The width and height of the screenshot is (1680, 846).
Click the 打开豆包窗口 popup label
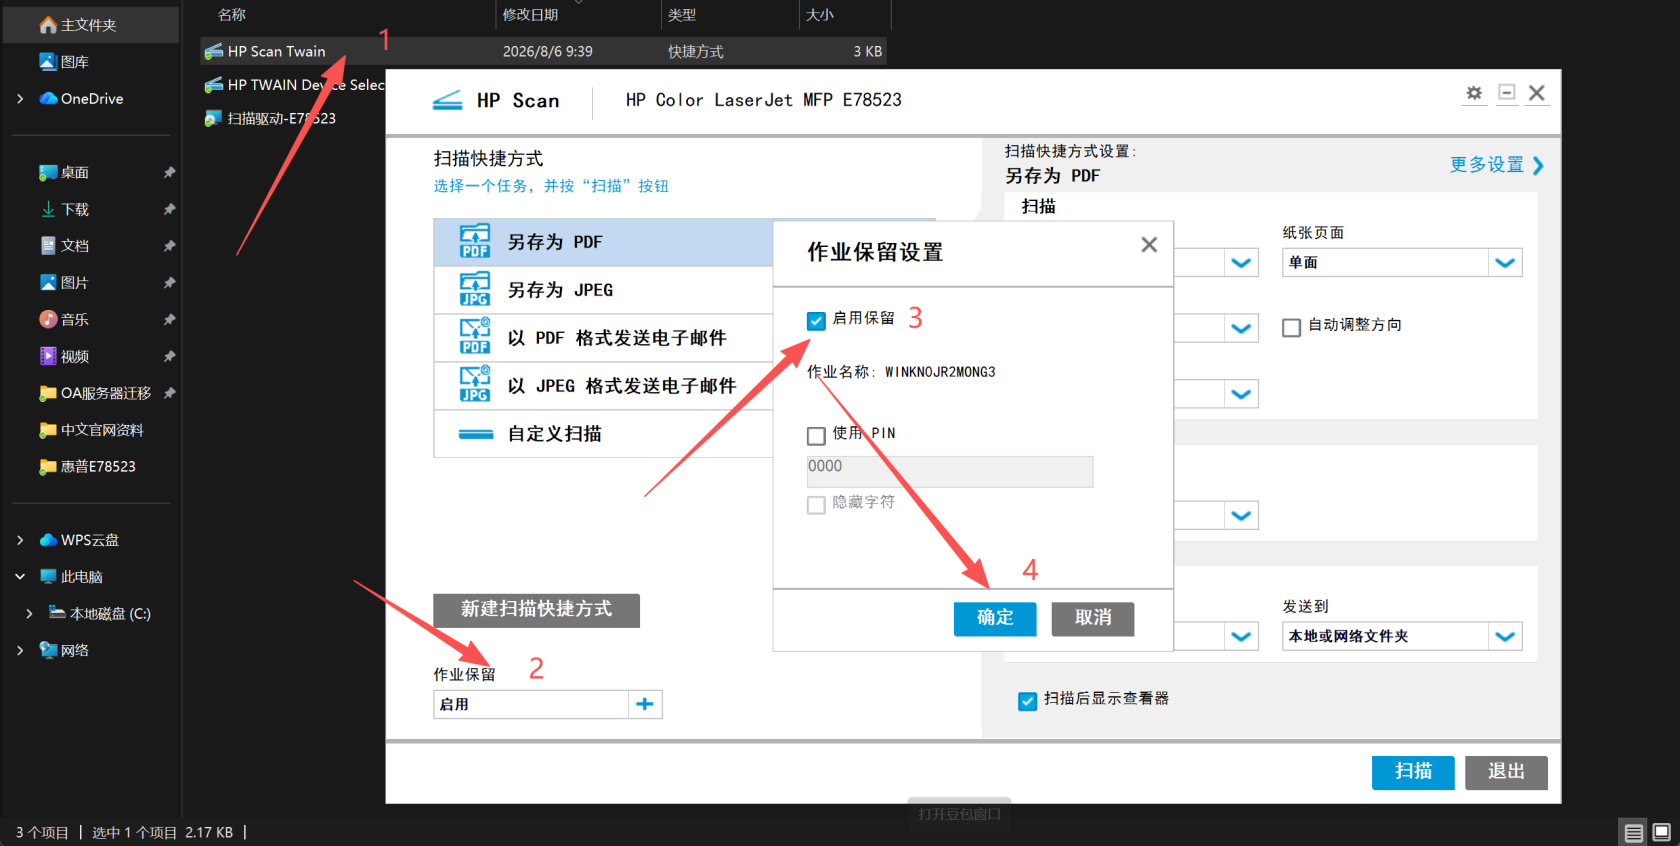[960, 814]
